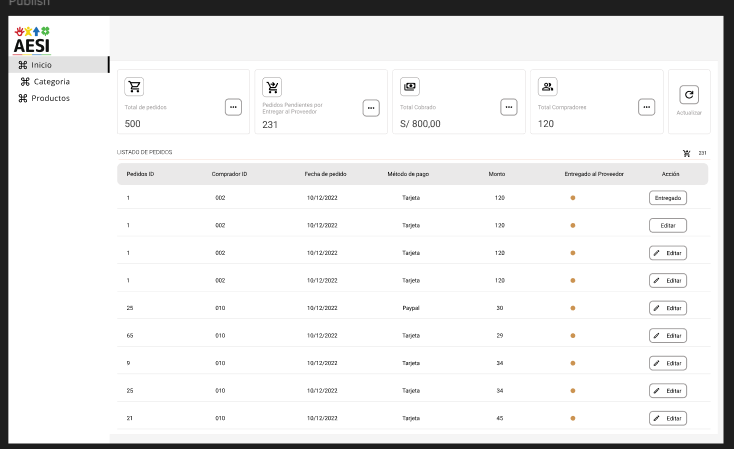734x449 pixels.
Task: Click Editar for order ID 65
Action: pos(668,336)
